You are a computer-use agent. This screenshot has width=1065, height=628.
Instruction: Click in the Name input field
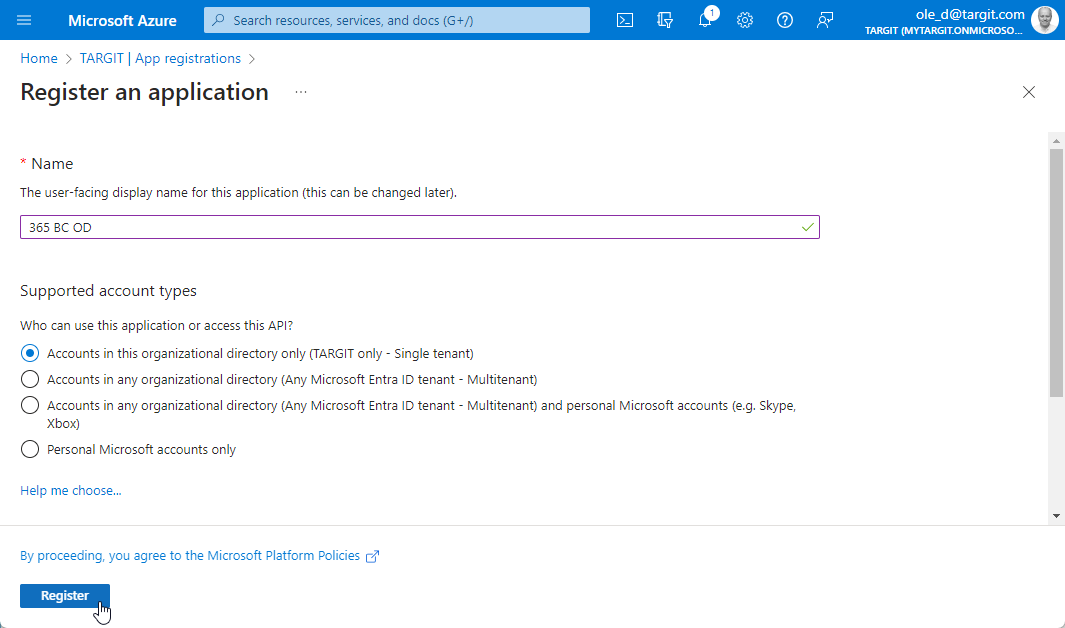420,227
